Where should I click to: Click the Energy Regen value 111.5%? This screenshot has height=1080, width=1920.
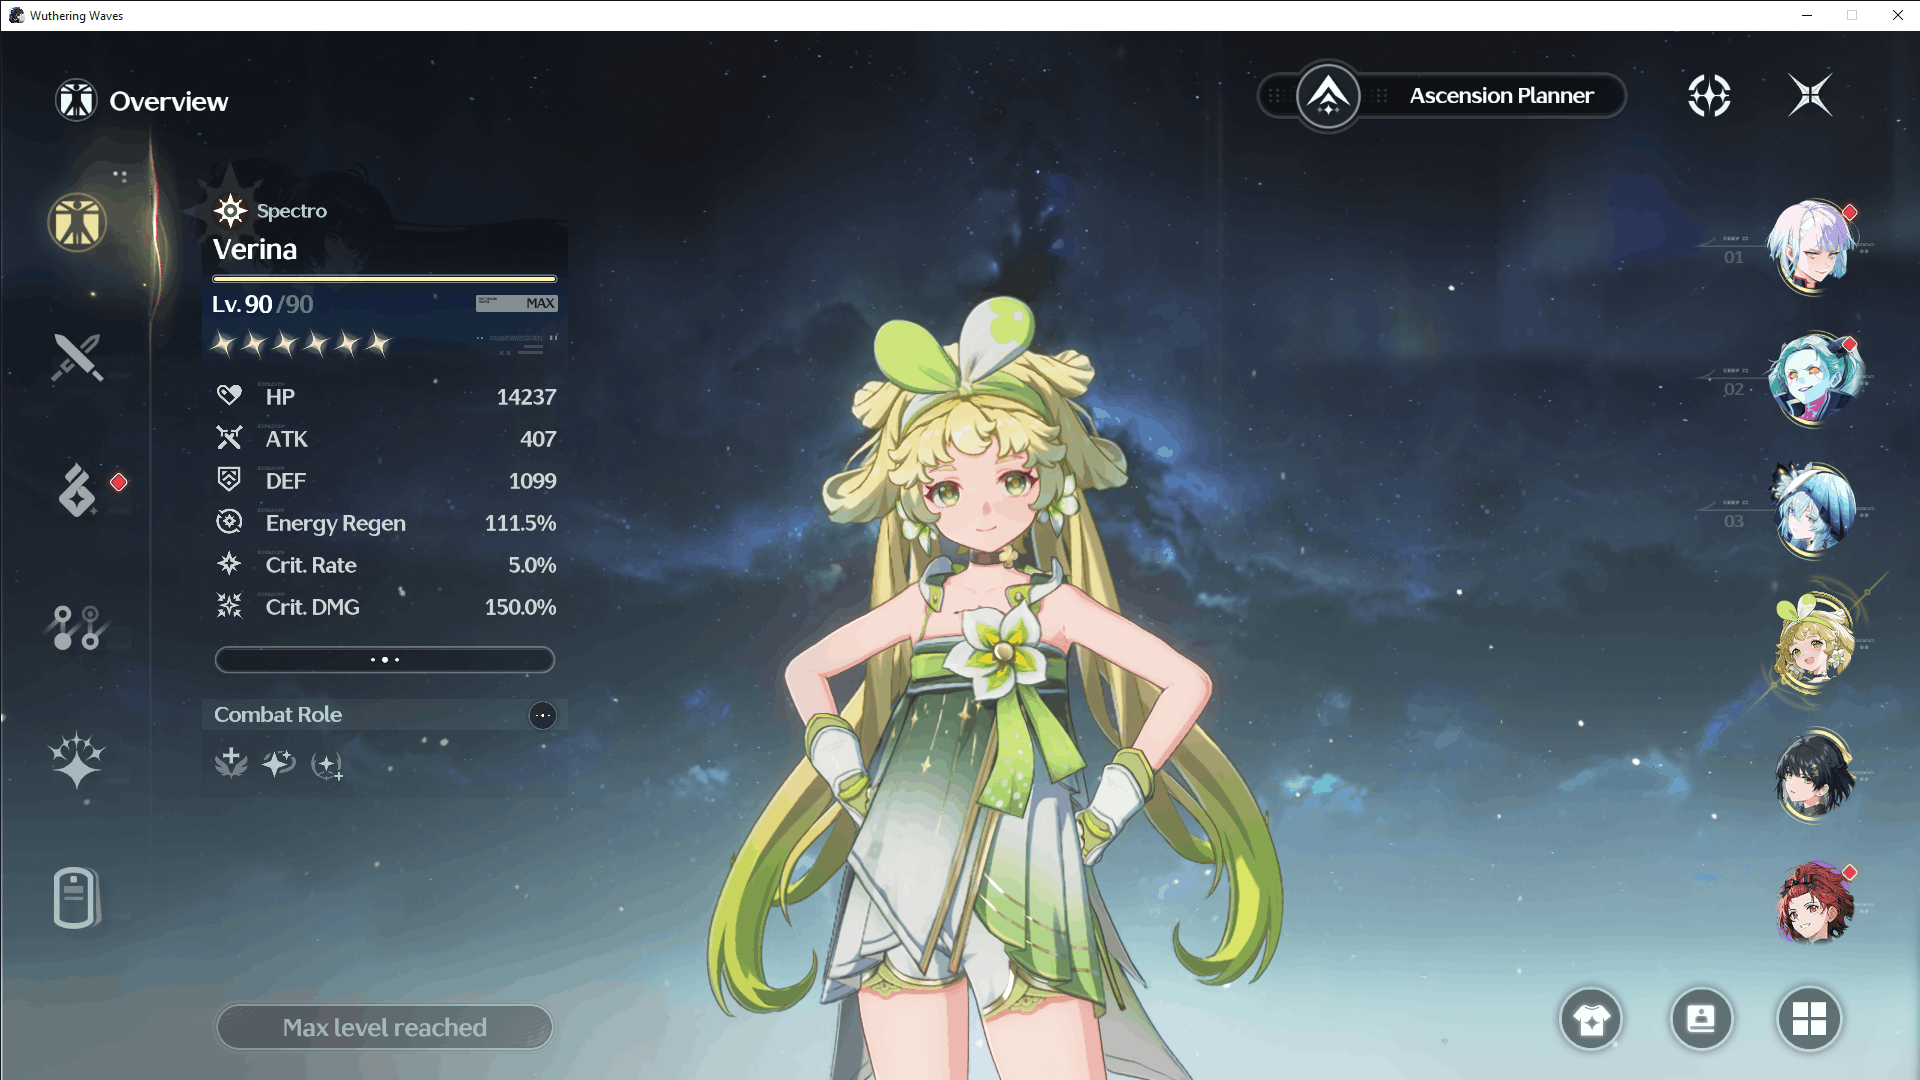[520, 523]
